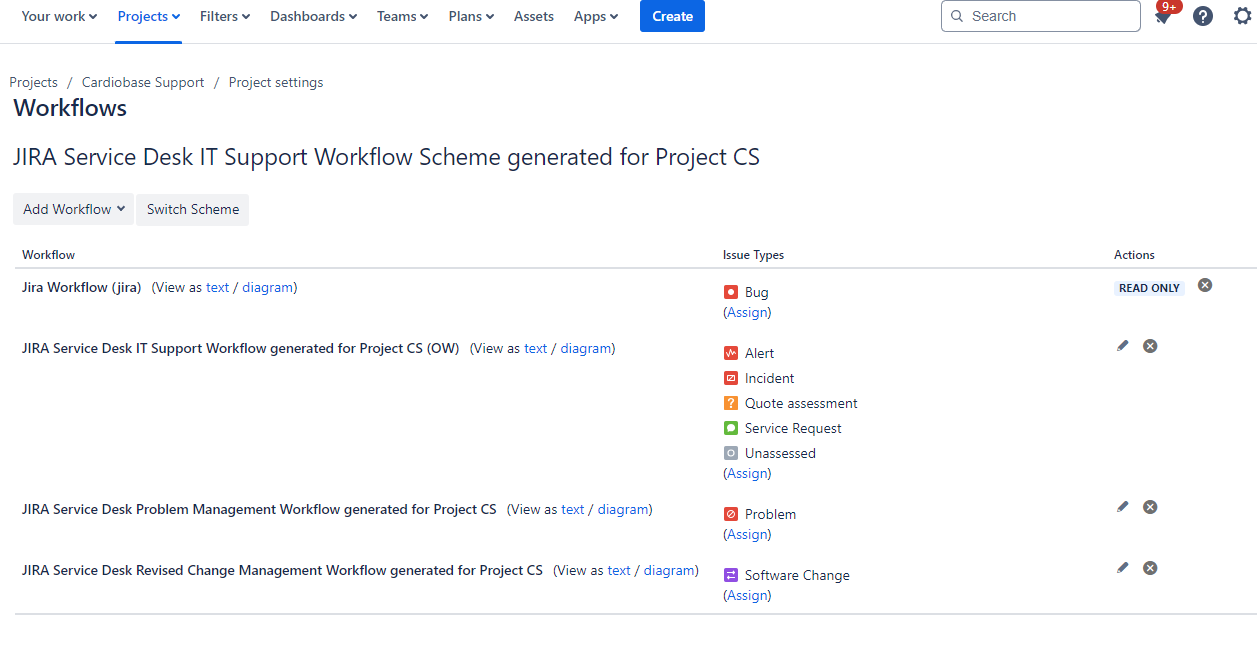
Task: Click the Quote assessment issue type icon
Action: click(731, 402)
